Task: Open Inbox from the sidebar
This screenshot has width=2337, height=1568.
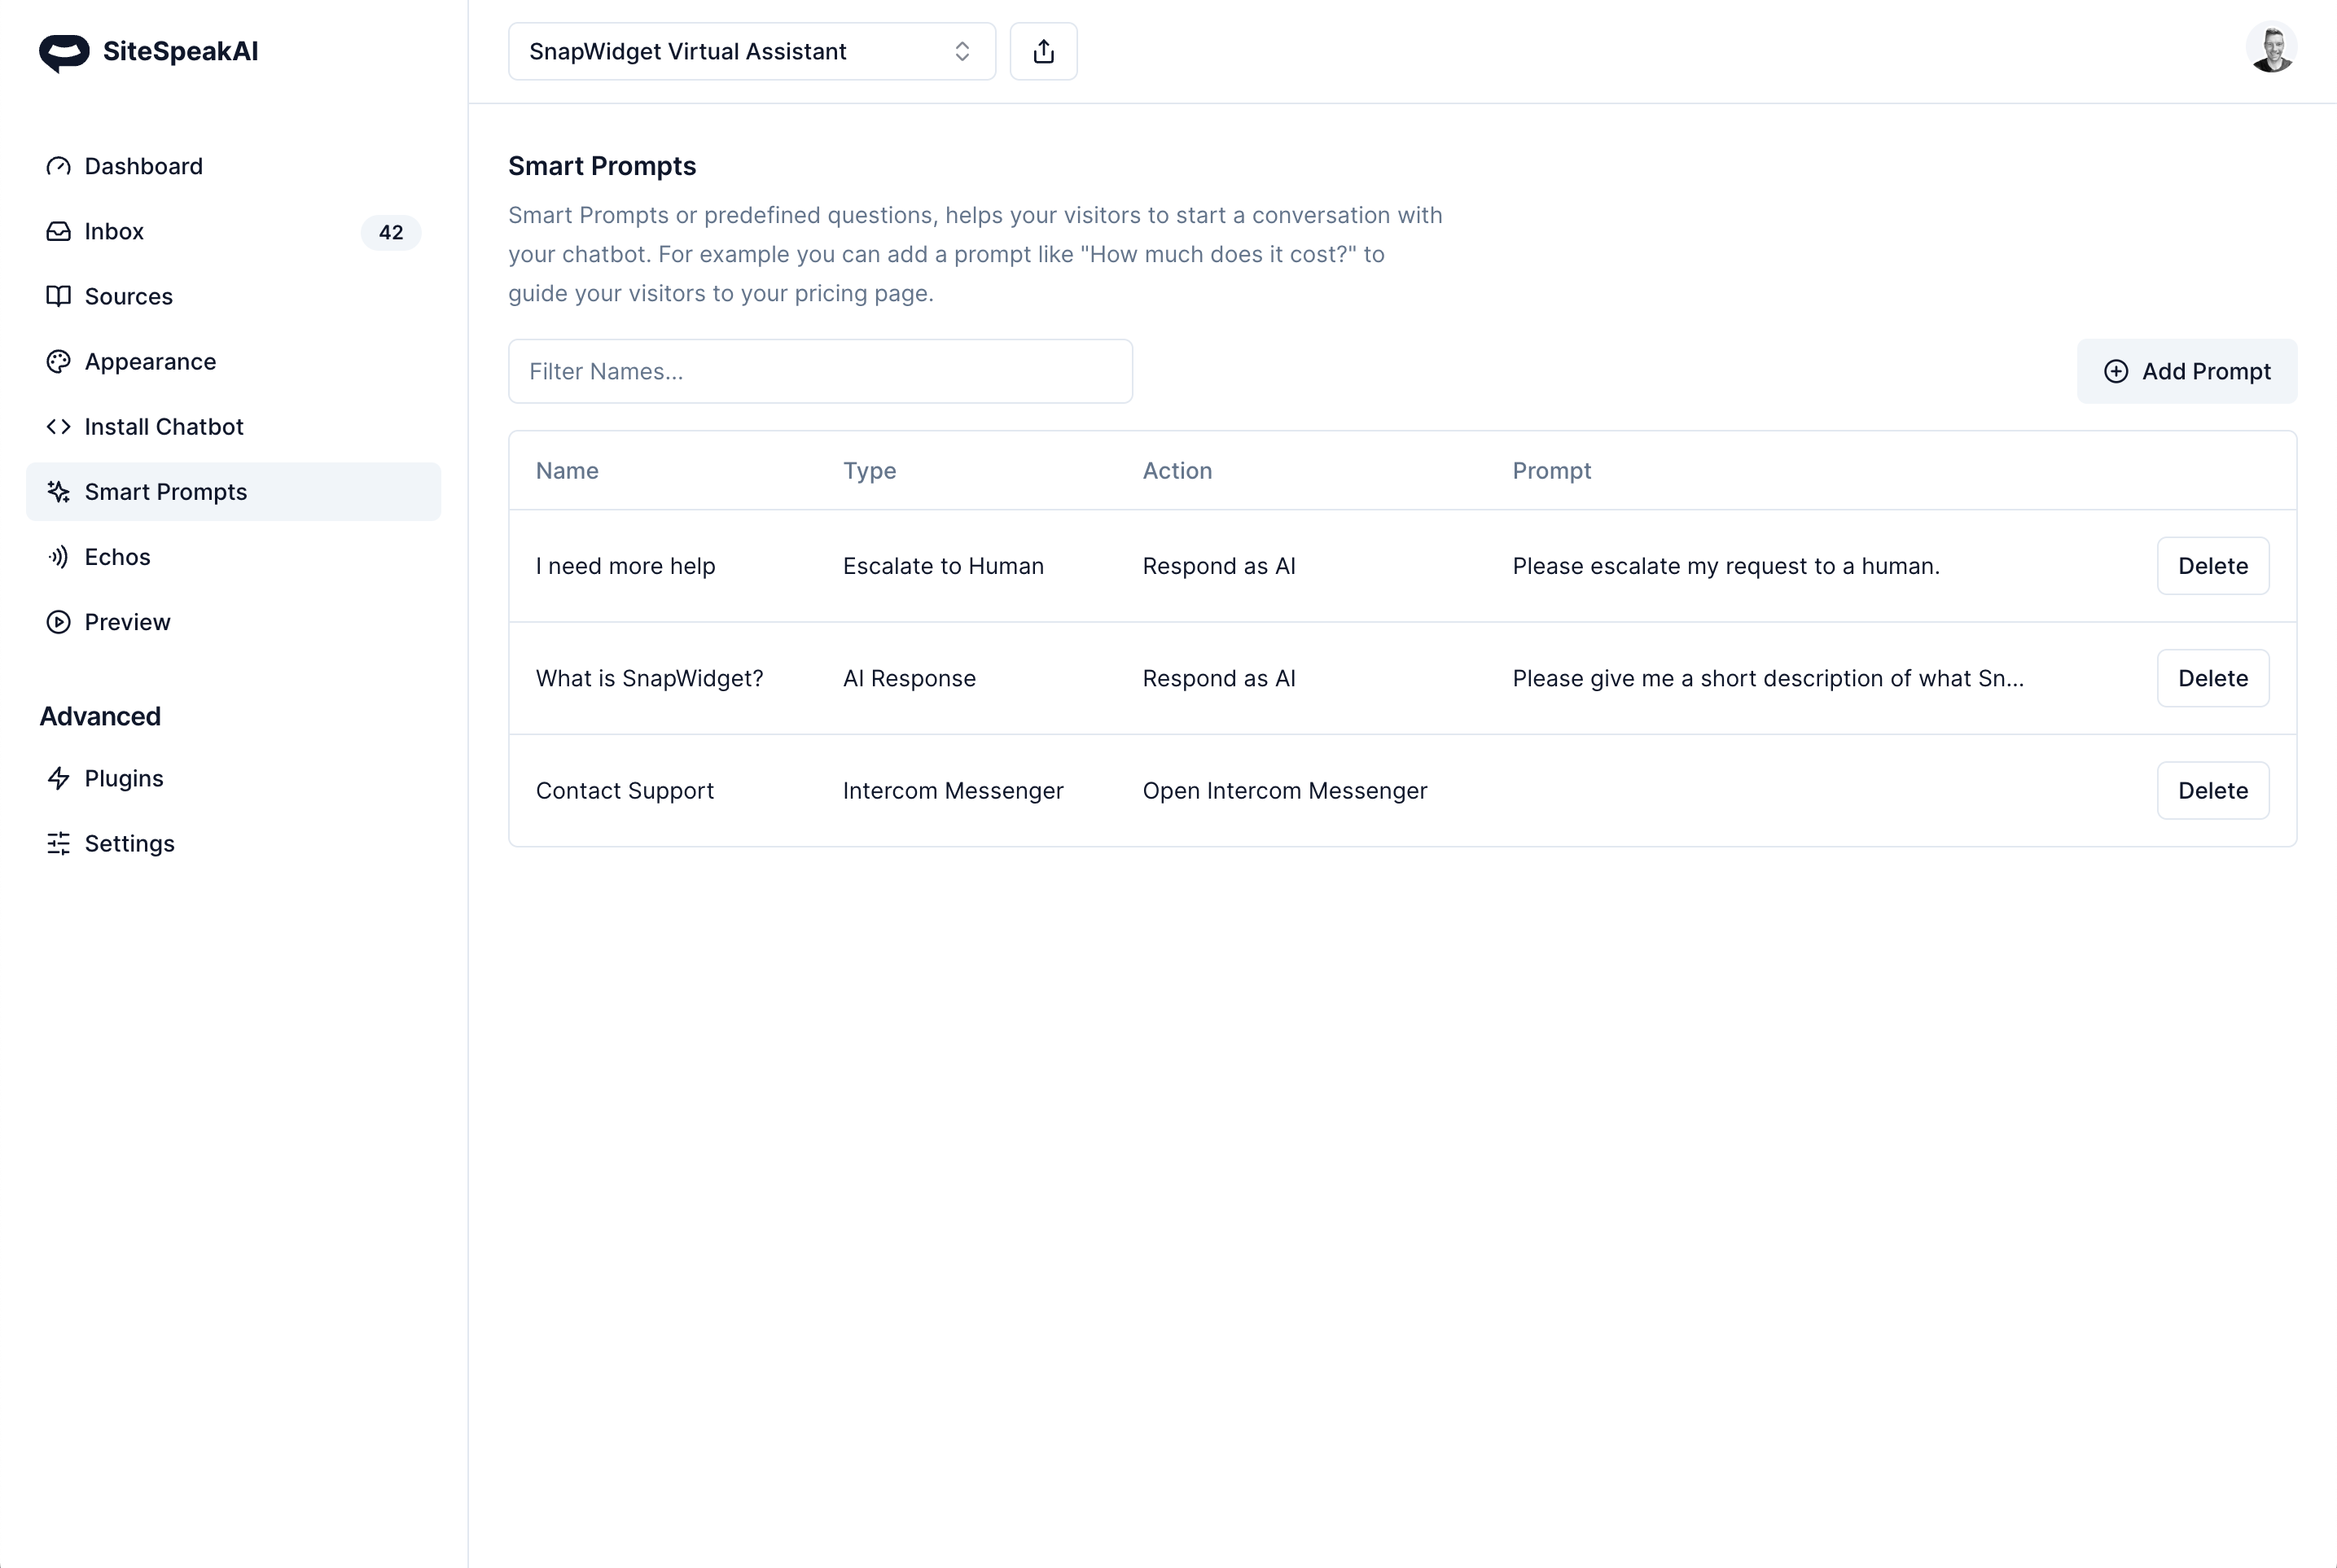Action: pyautogui.click(x=233, y=231)
